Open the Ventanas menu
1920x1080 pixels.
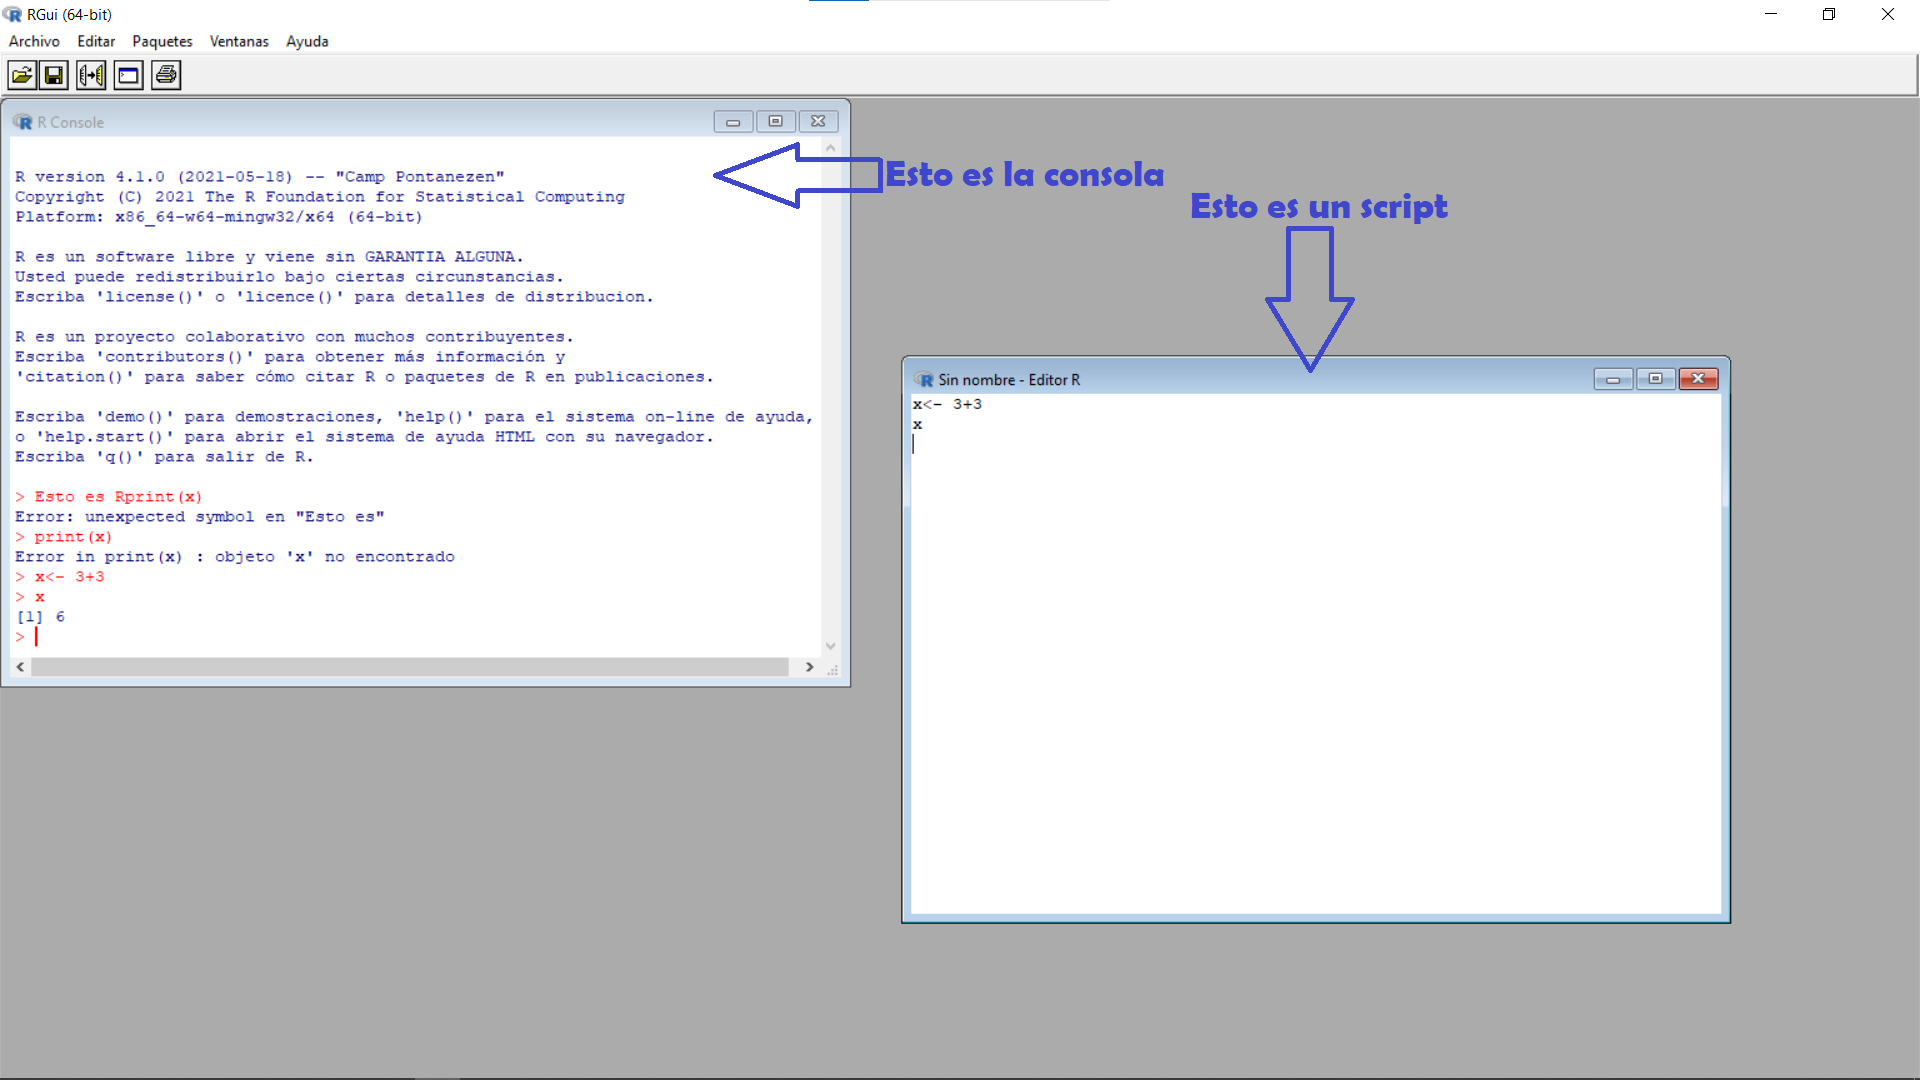click(x=239, y=41)
